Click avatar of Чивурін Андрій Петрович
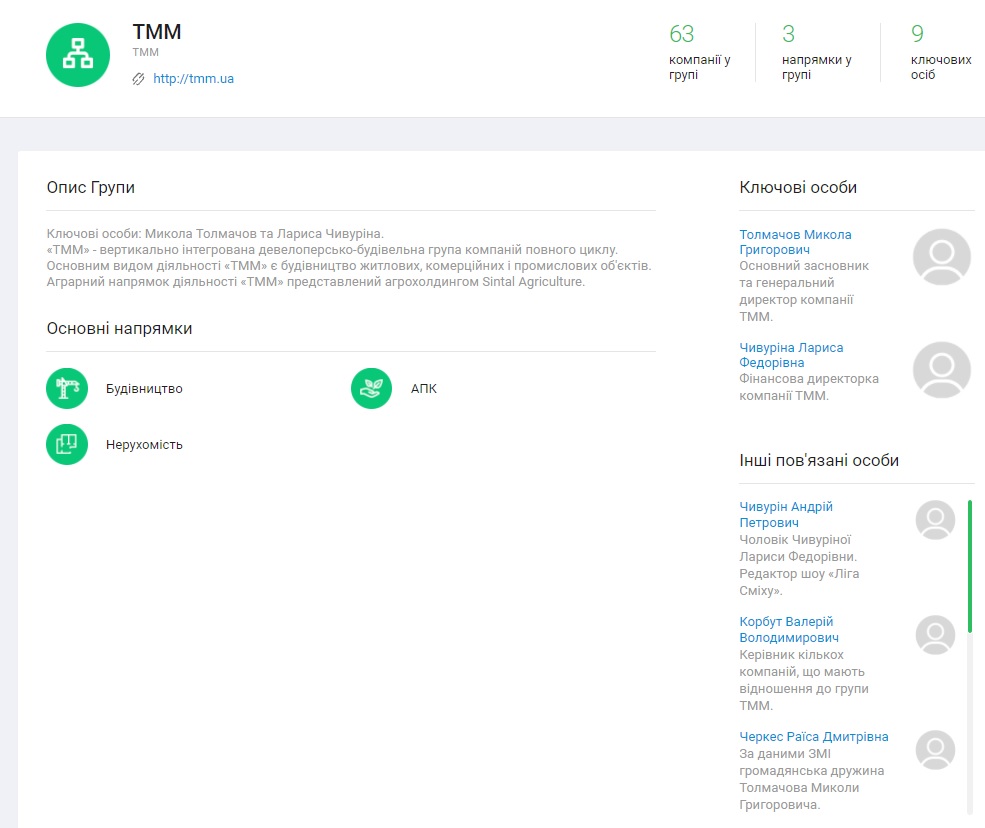This screenshot has height=828, width=985. click(935, 520)
